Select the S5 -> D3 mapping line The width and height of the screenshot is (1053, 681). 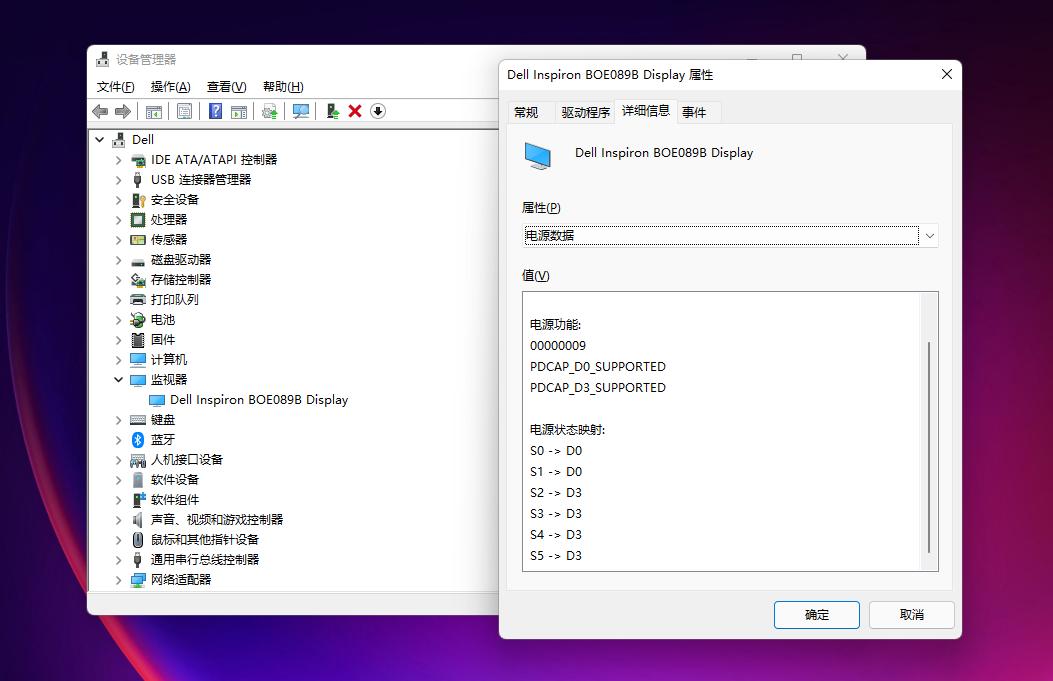(555, 555)
